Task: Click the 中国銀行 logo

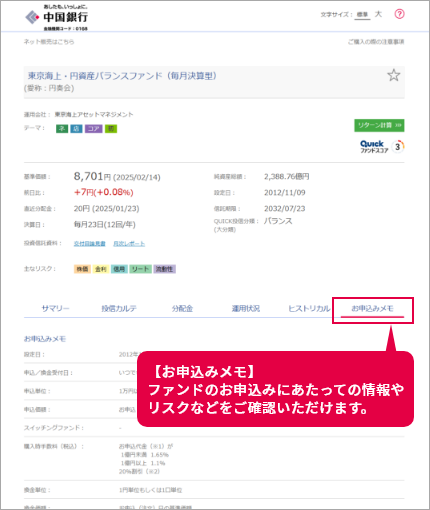Action: tap(57, 18)
